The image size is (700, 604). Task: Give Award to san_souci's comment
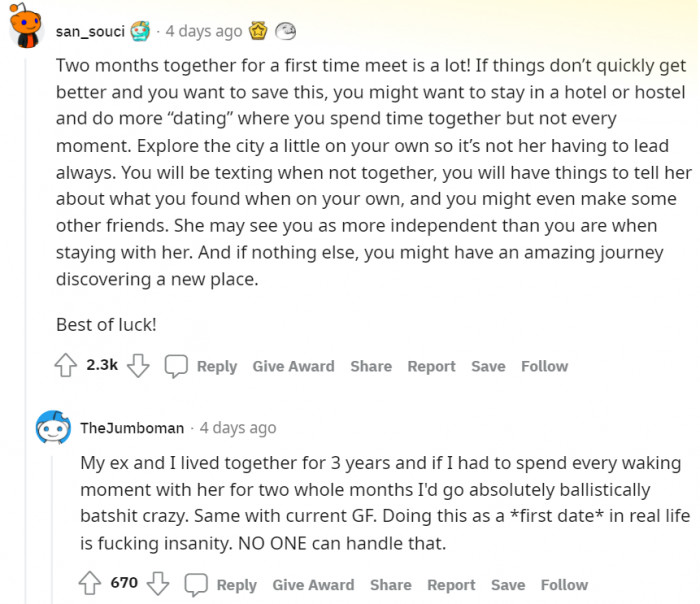[293, 366]
